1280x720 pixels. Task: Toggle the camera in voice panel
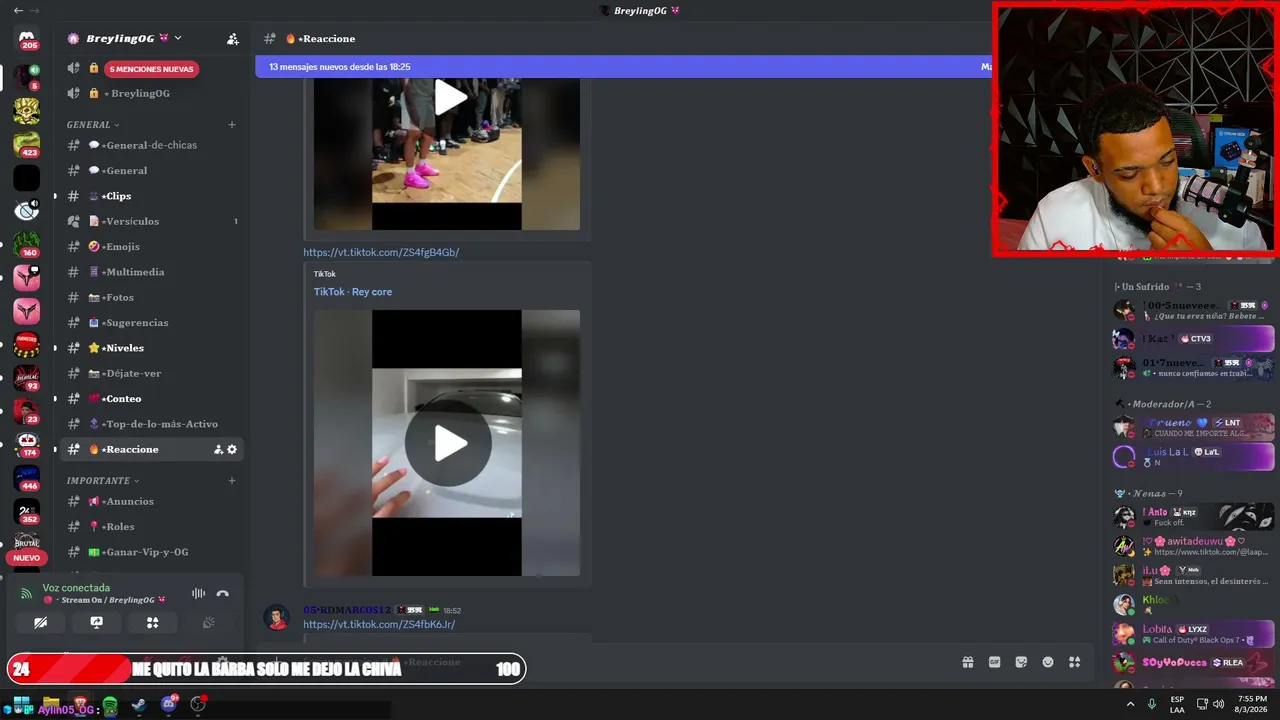point(40,622)
